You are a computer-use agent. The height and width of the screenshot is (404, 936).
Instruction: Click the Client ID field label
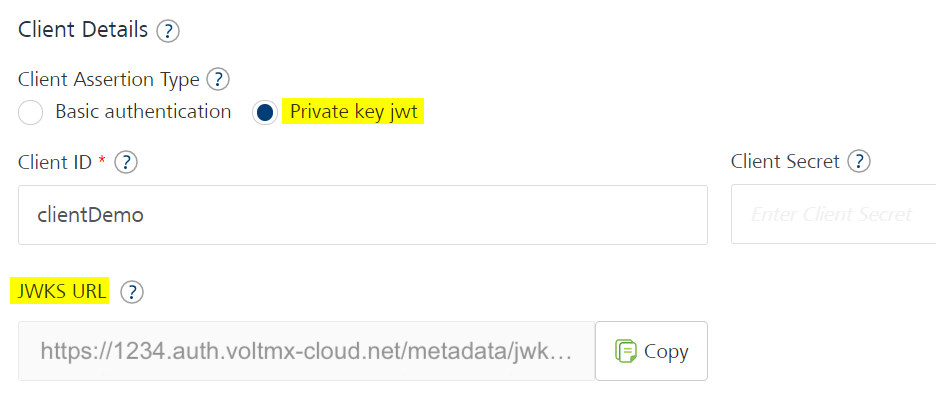(x=55, y=161)
